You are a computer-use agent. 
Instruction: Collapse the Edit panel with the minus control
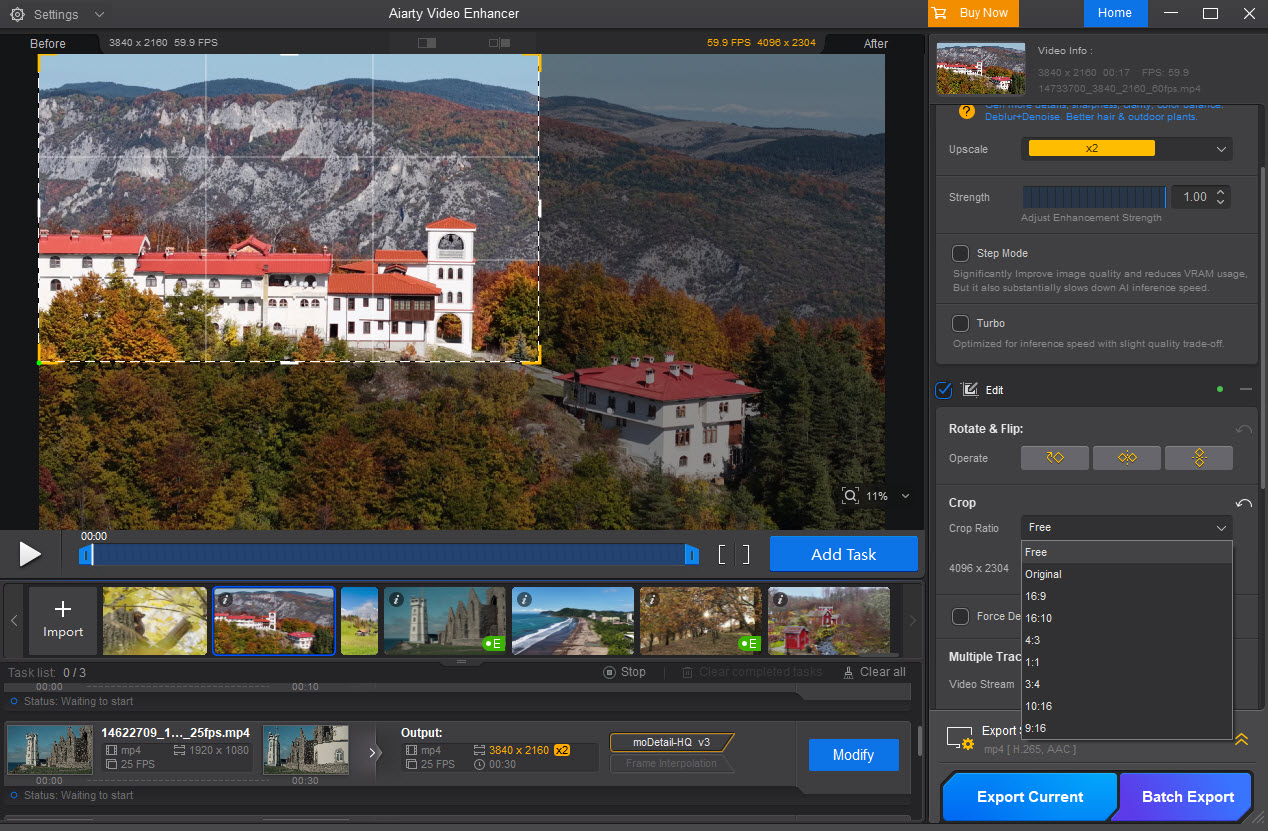click(x=1245, y=390)
